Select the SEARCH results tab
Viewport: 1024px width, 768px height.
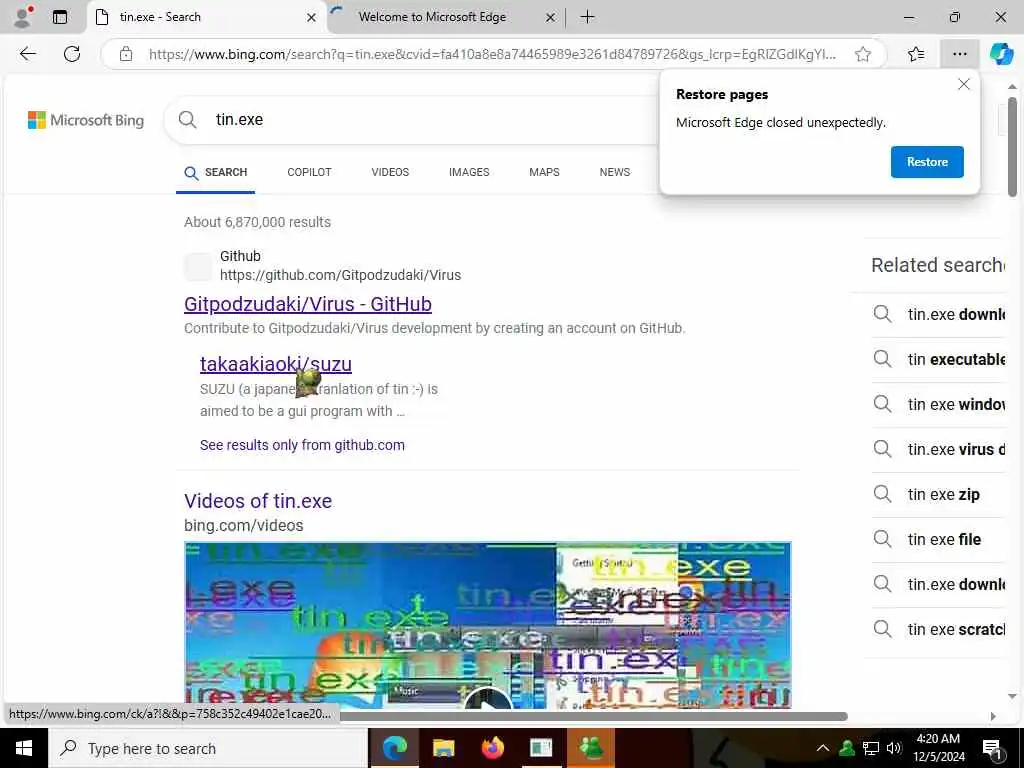click(216, 172)
